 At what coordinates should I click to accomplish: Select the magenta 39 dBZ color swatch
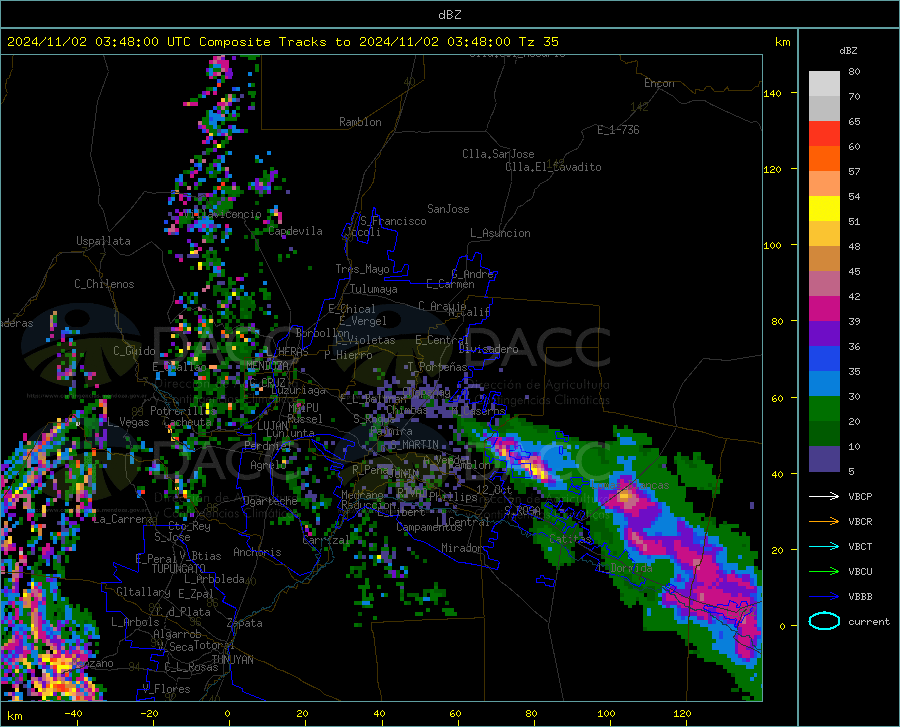[824, 309]
